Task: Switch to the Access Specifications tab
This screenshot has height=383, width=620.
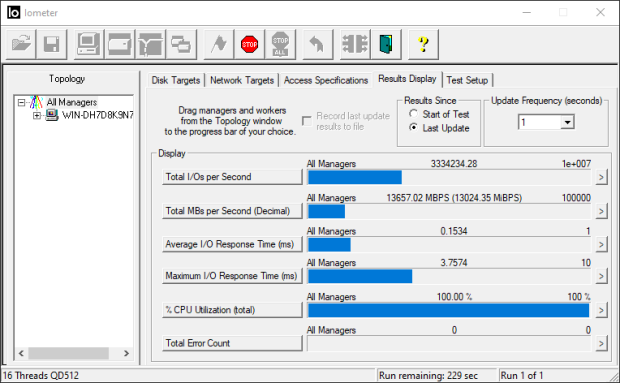Action: point(326,80)
